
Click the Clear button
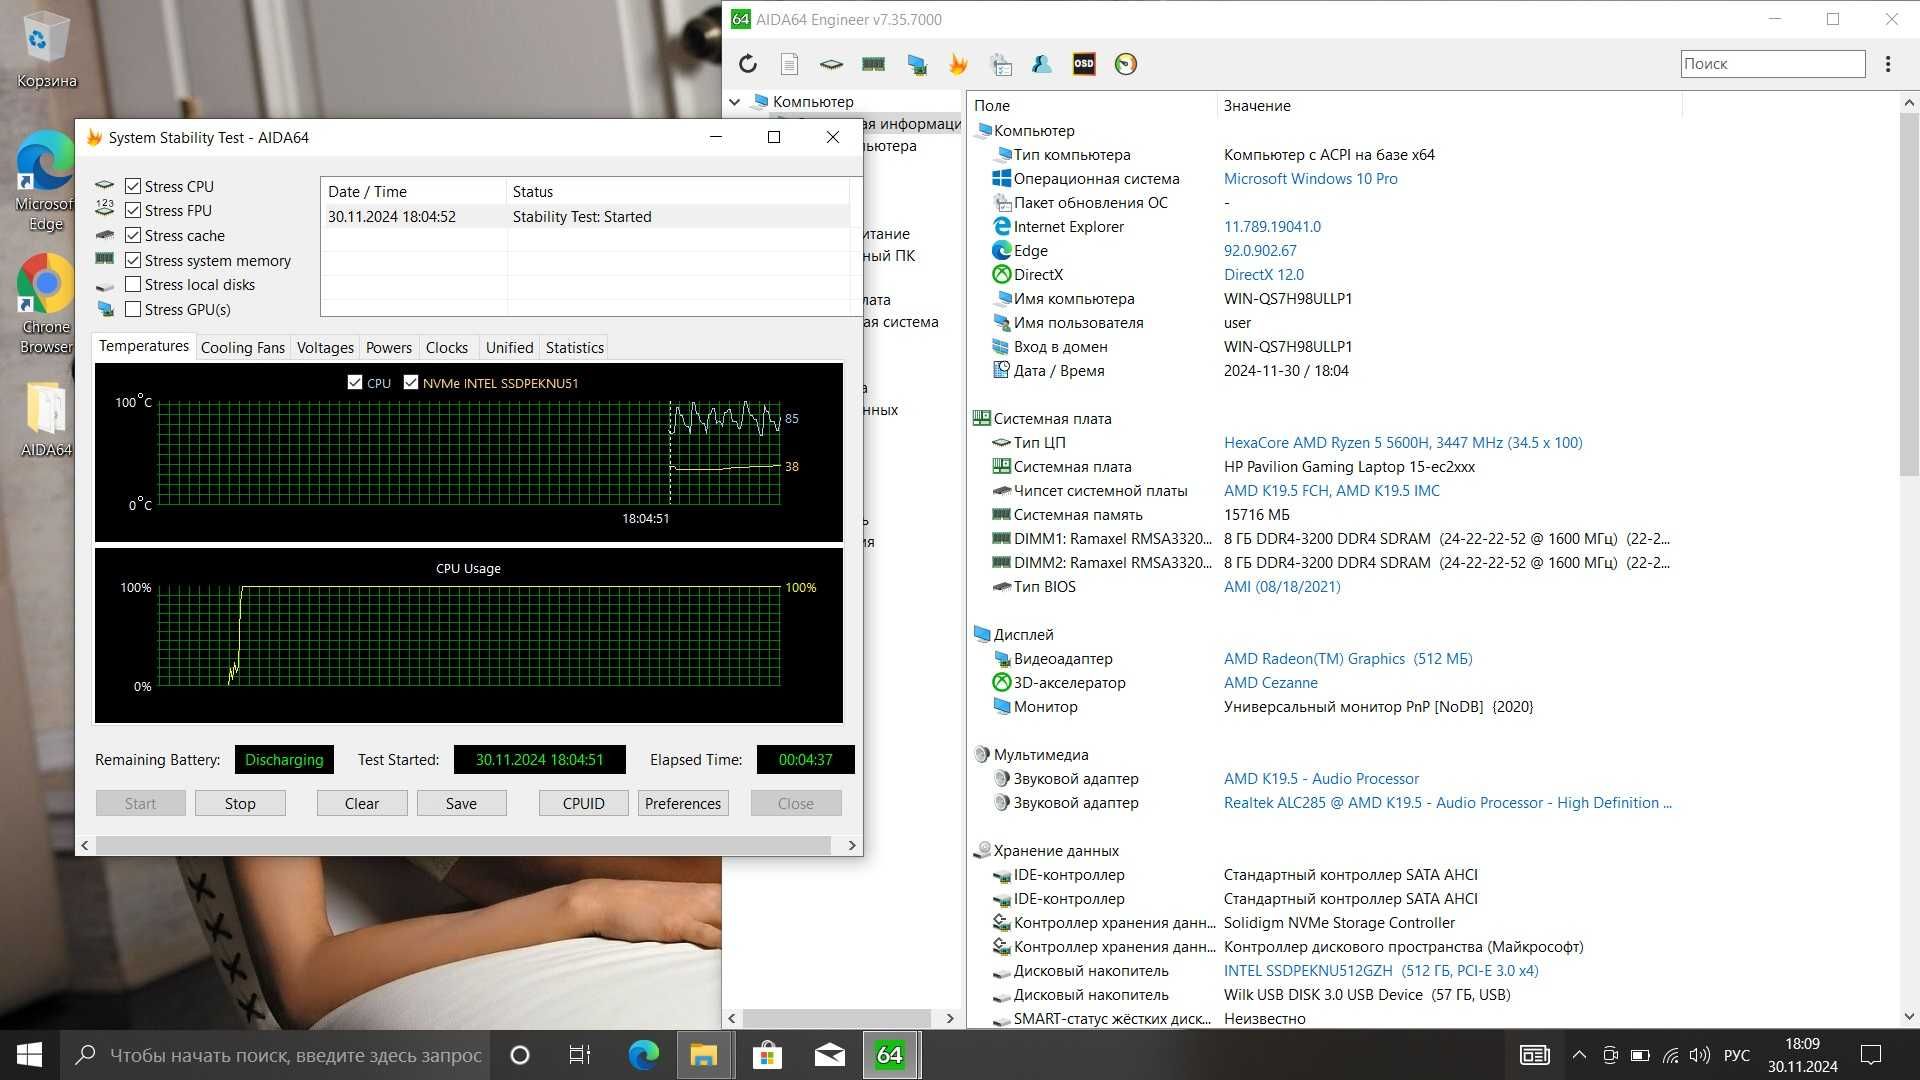(x=362, y=803)
